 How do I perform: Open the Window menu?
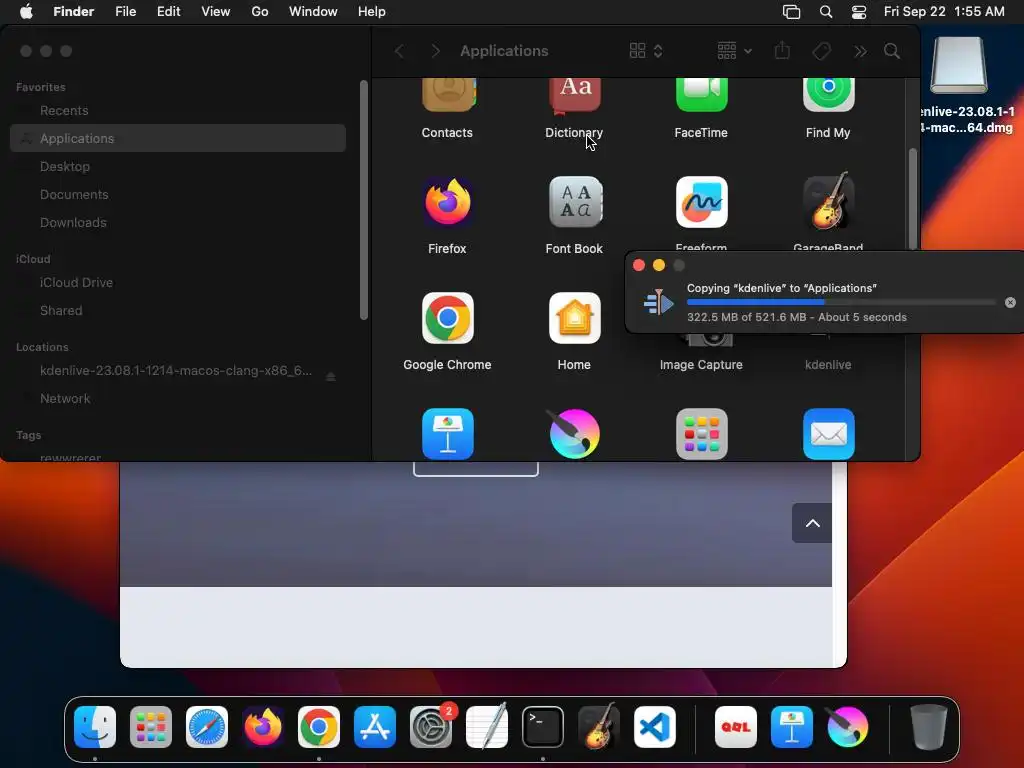(313, 12)
